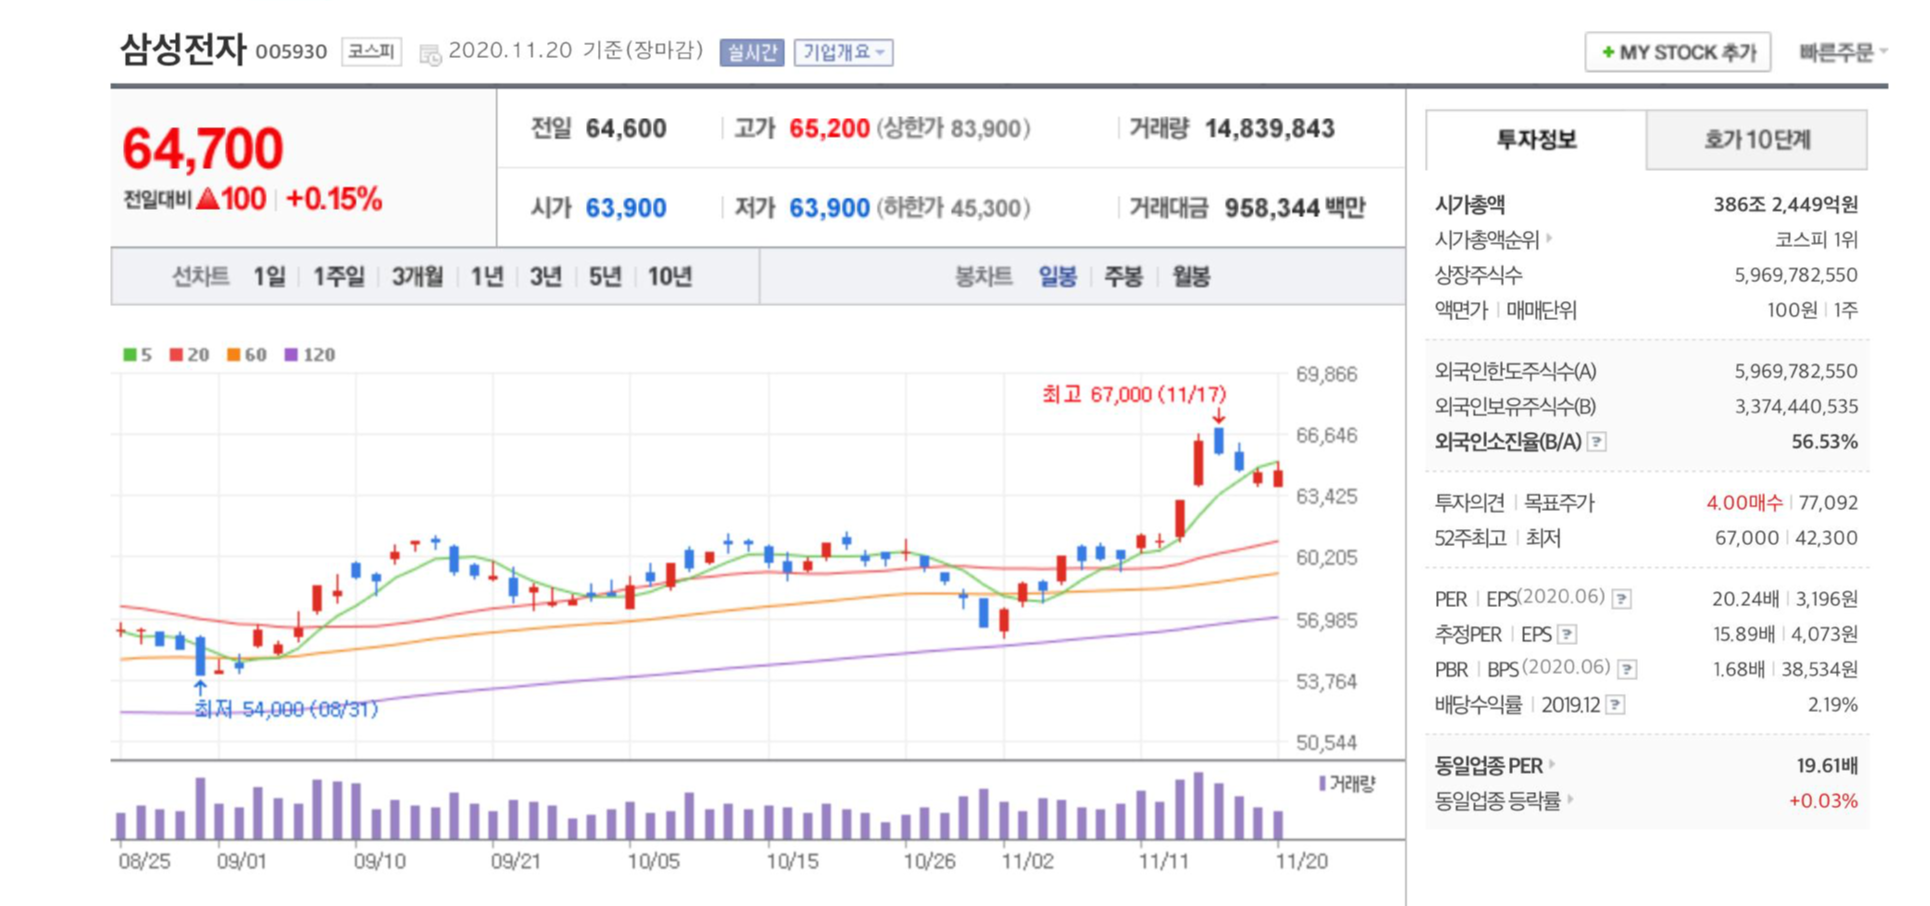
Task: Select the 3개월 line chart period
Action: pos(417,276)
